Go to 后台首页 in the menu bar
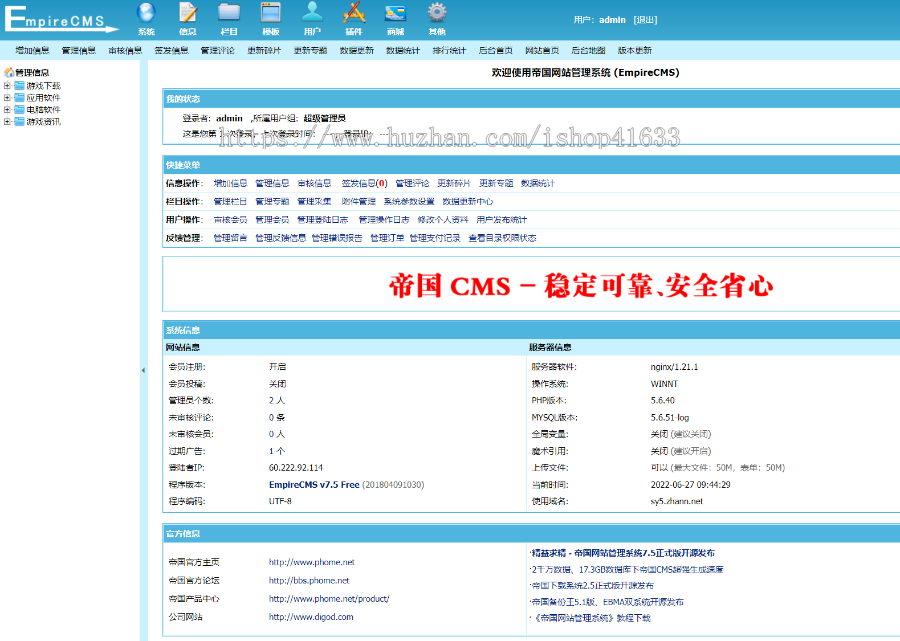Screen dimensions: 900x641 [495, 50]
